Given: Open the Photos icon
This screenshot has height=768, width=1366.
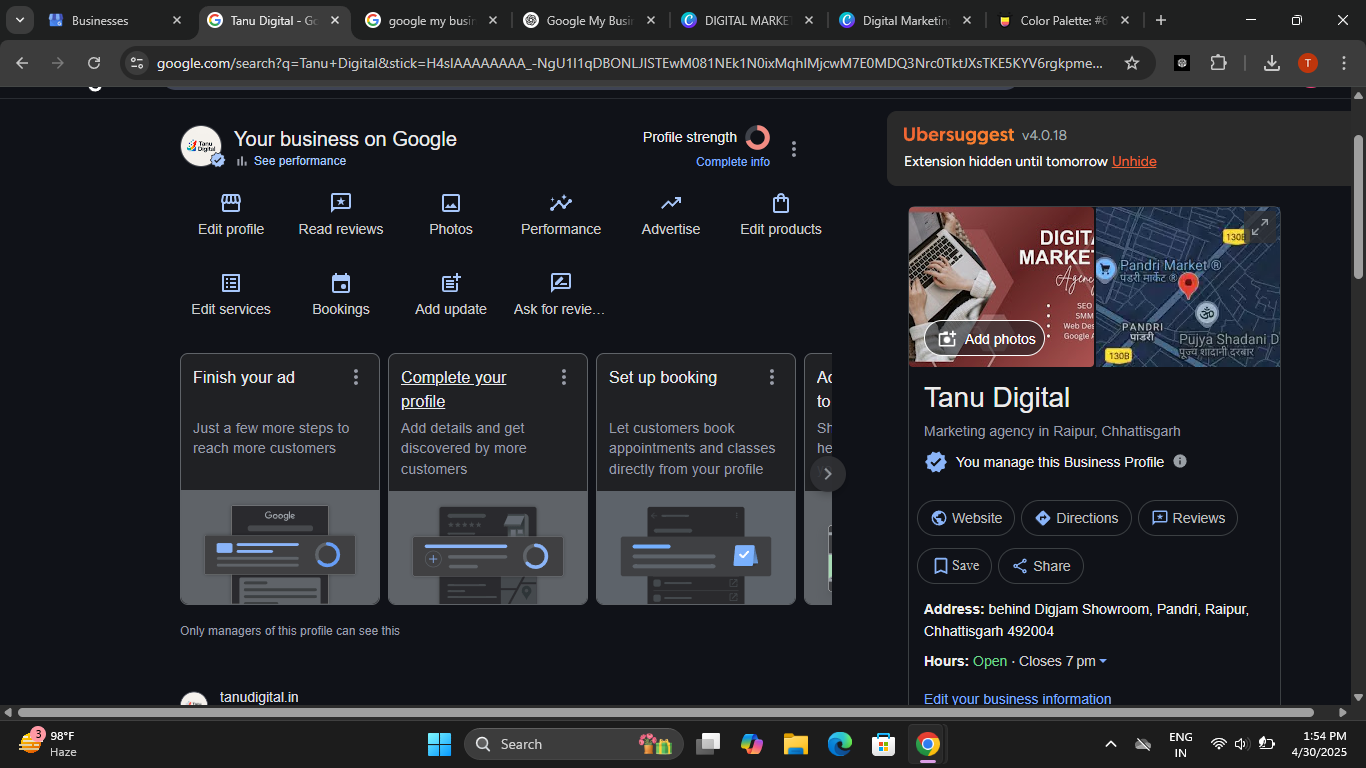Looking at the screenshot, I should coord(451,204).
